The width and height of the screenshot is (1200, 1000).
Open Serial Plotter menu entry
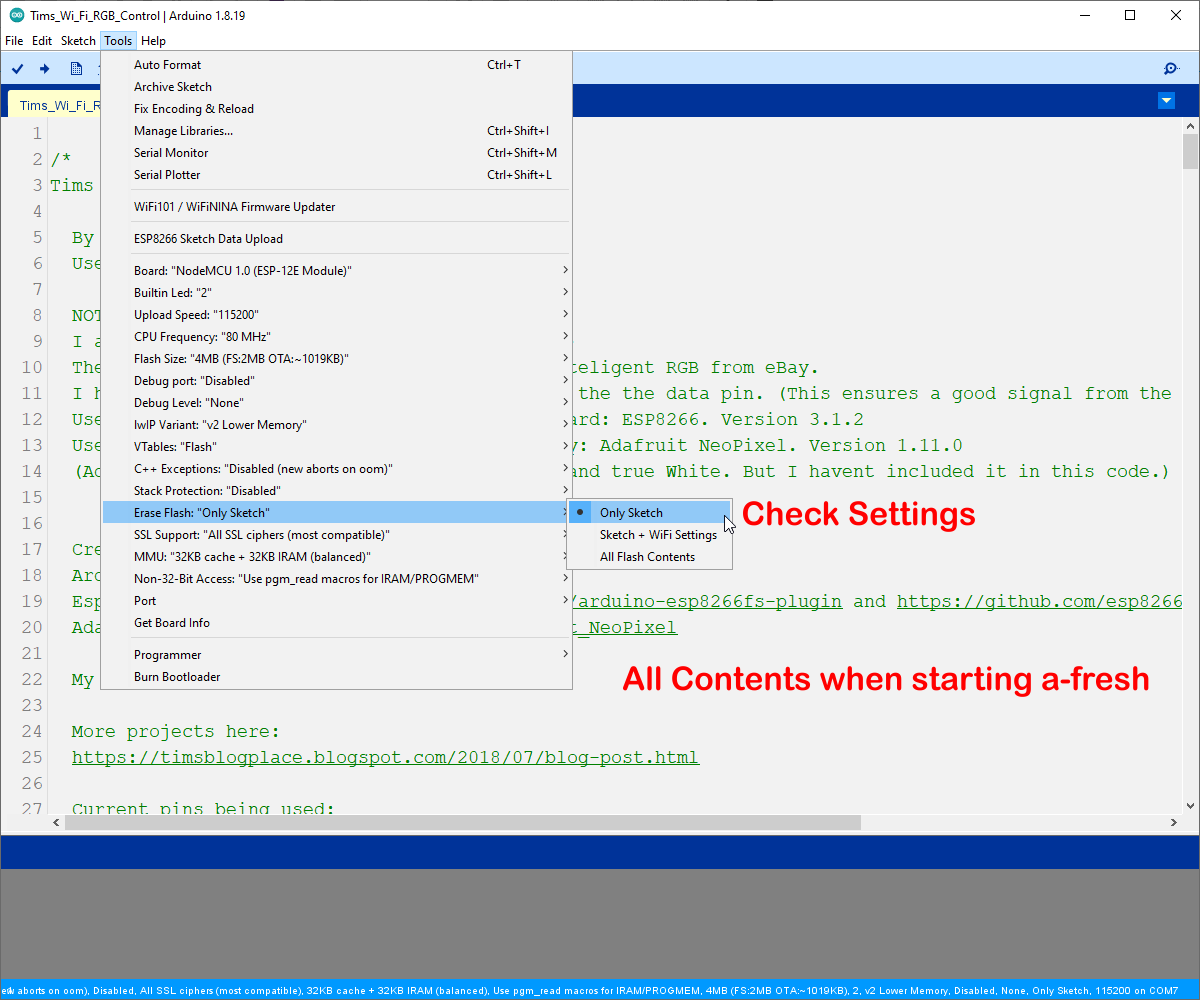337,175
